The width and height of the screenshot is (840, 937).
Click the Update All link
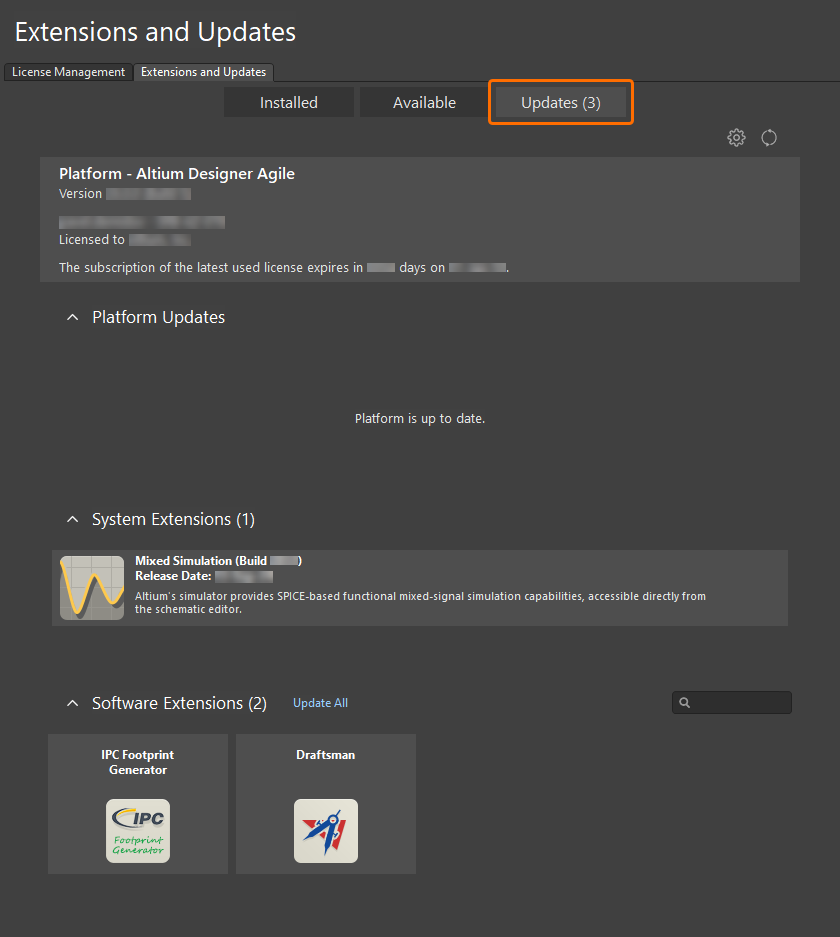(x=320, y=702)
